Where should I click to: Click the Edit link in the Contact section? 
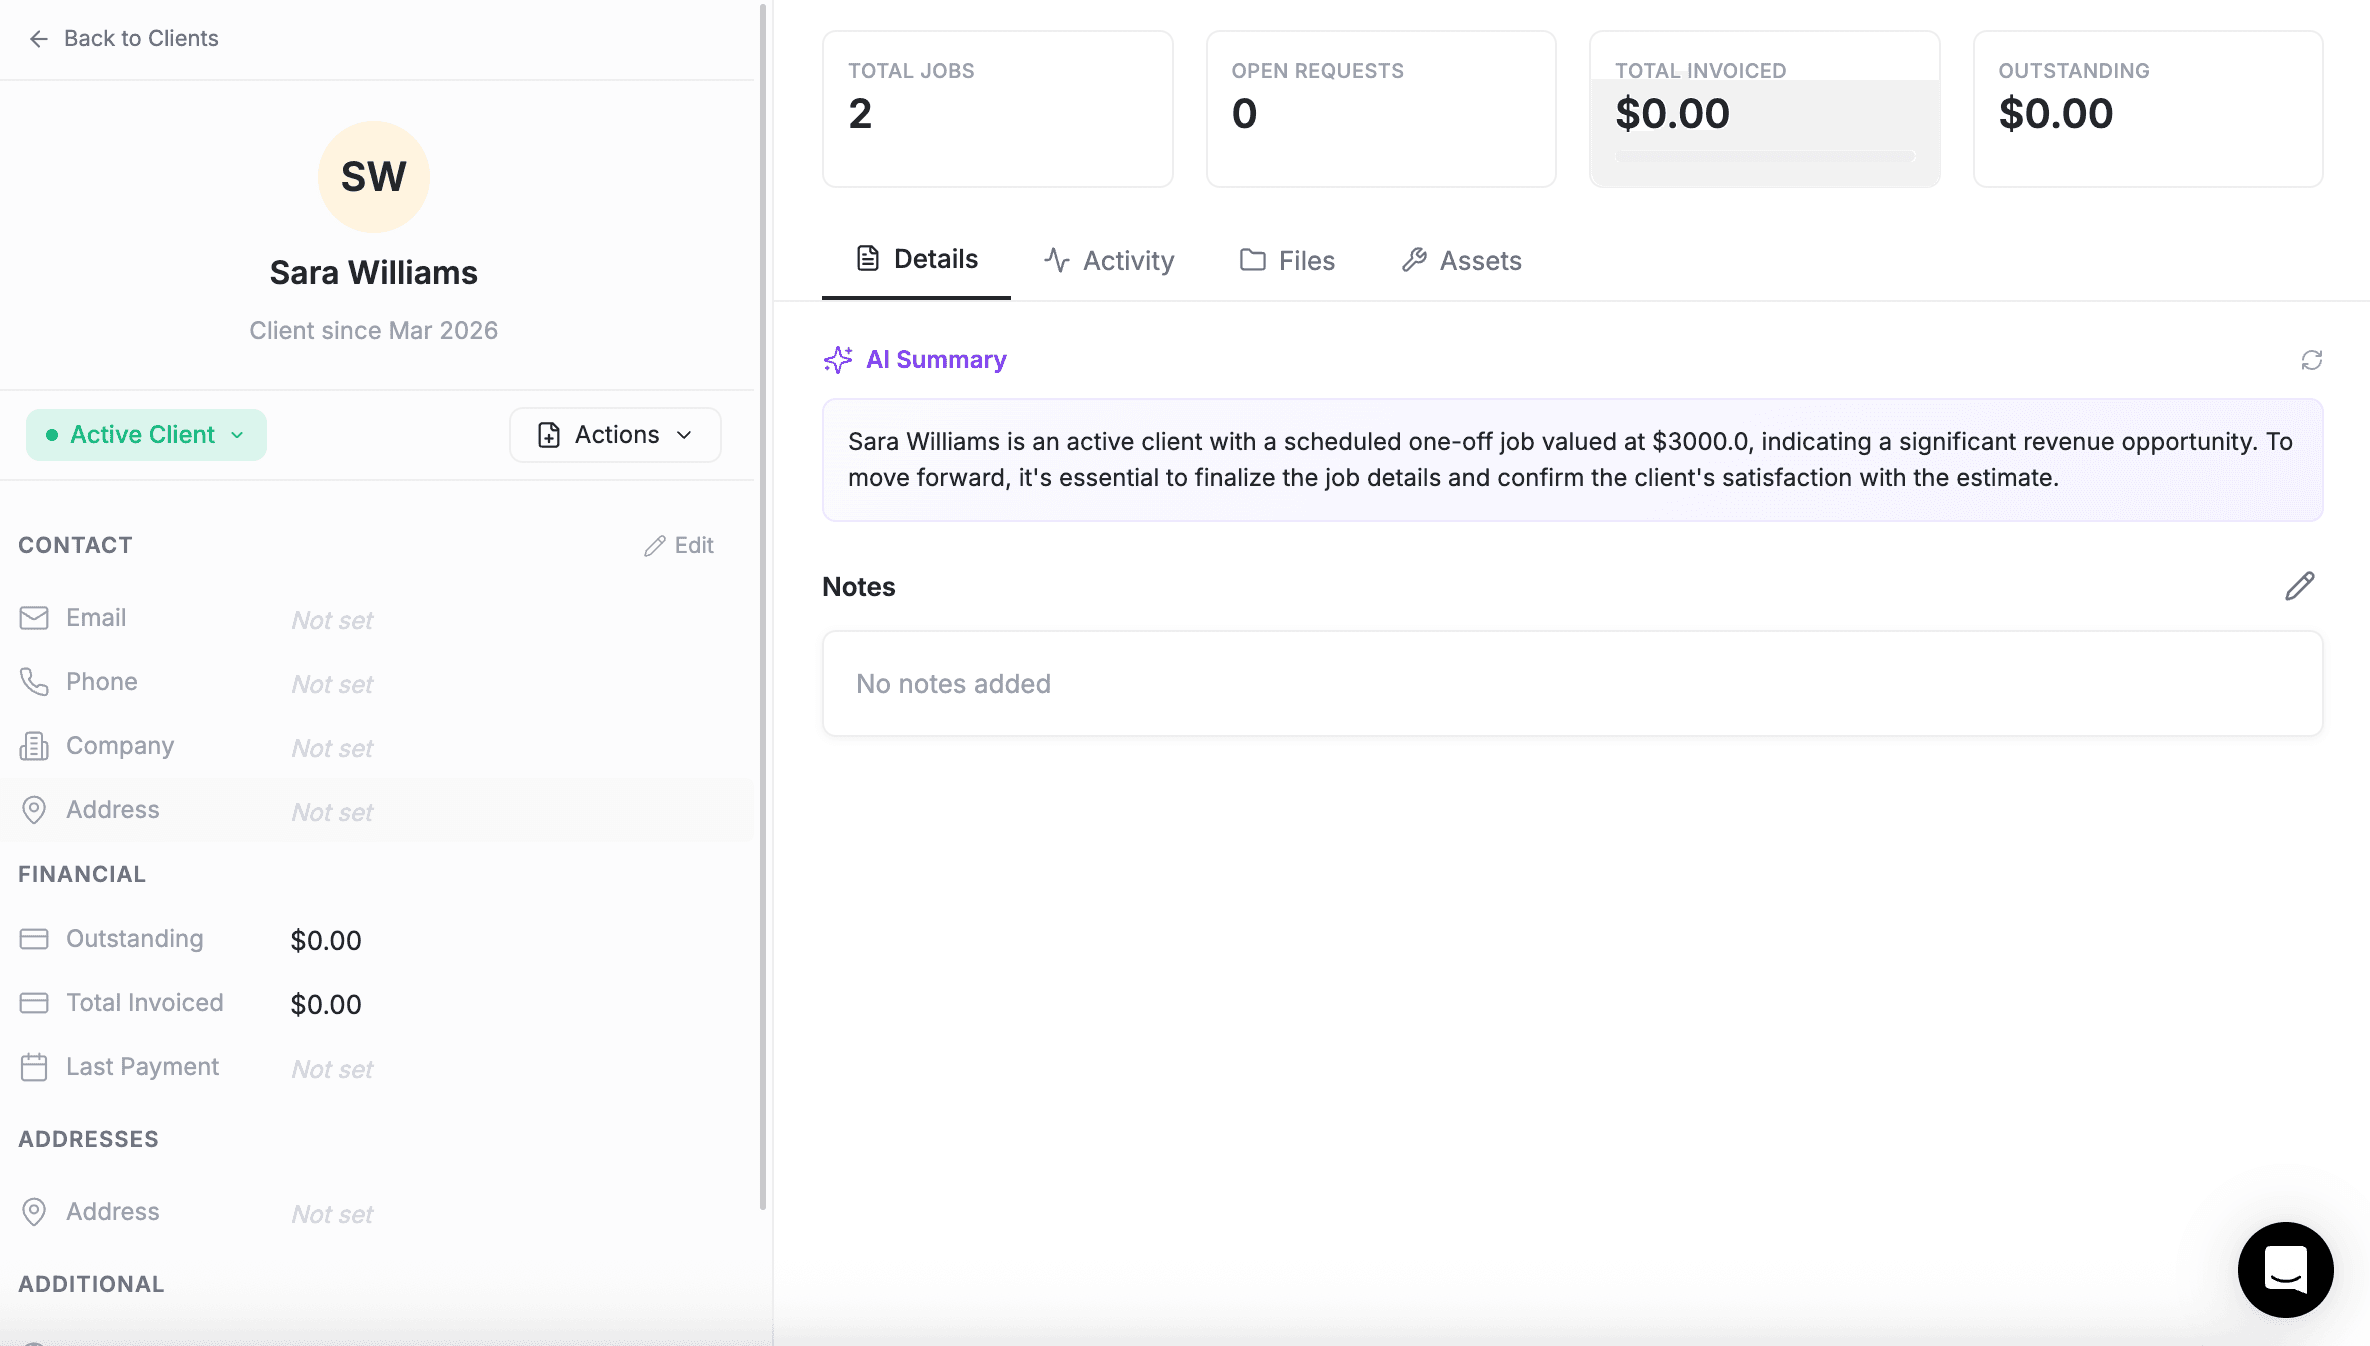tap(679, 545)
